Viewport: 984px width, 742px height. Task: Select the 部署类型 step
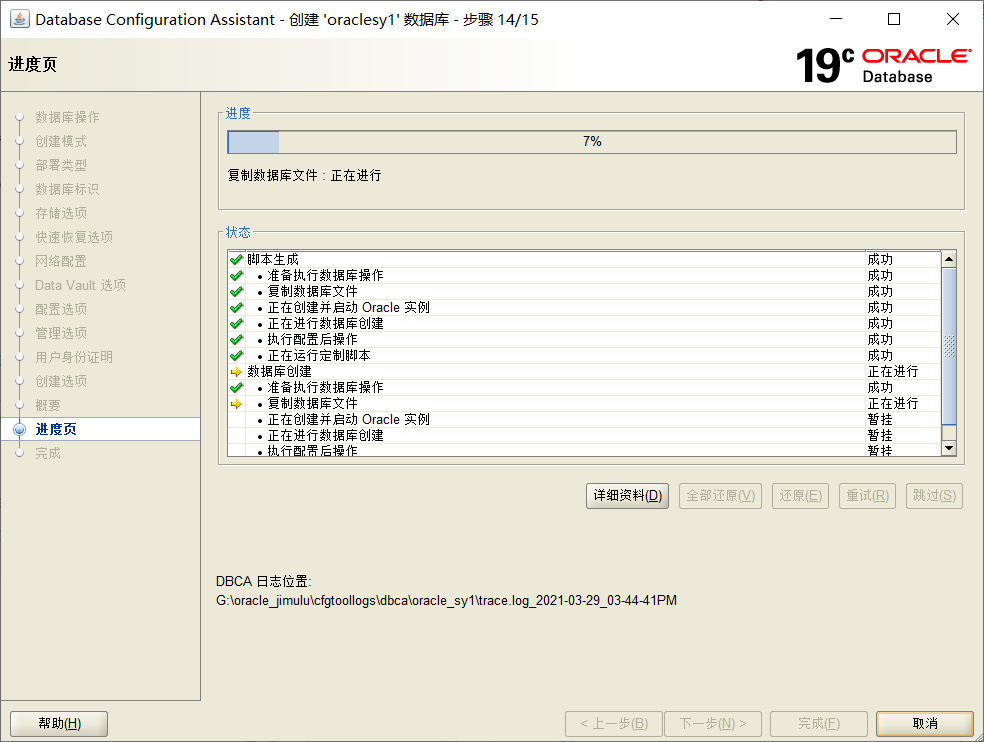click(x=61, y=165)
